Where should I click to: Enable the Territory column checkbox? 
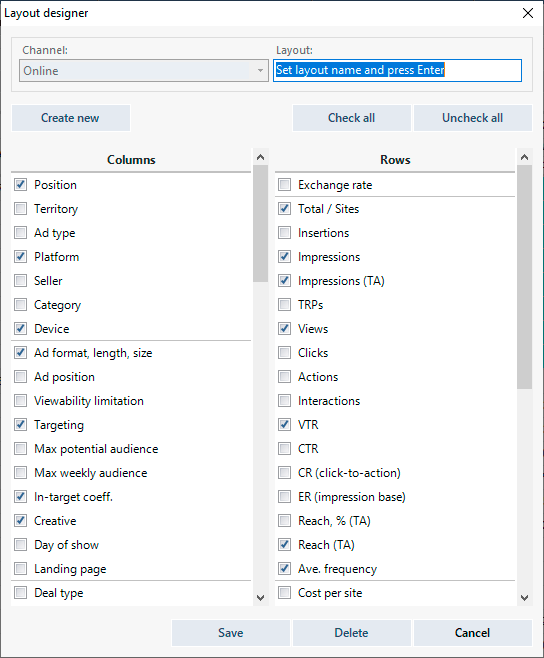click(x=21, y=209)
